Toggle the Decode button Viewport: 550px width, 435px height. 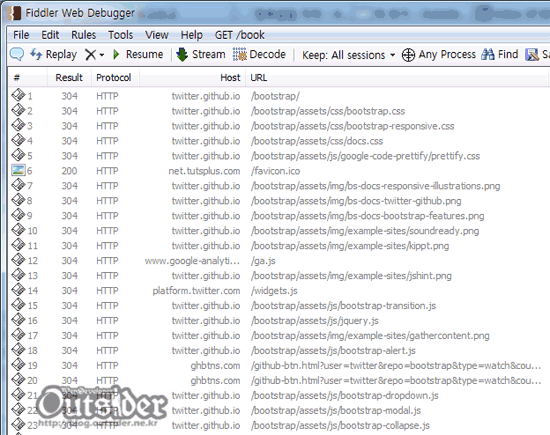[x=259, y=54]
